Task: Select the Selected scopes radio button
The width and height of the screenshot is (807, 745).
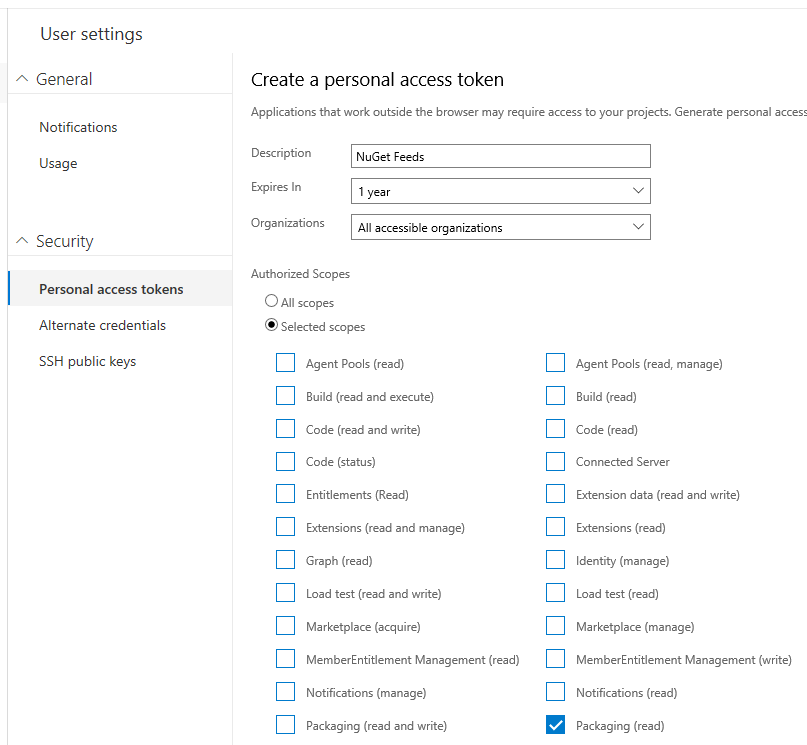Action: point(271,325)
